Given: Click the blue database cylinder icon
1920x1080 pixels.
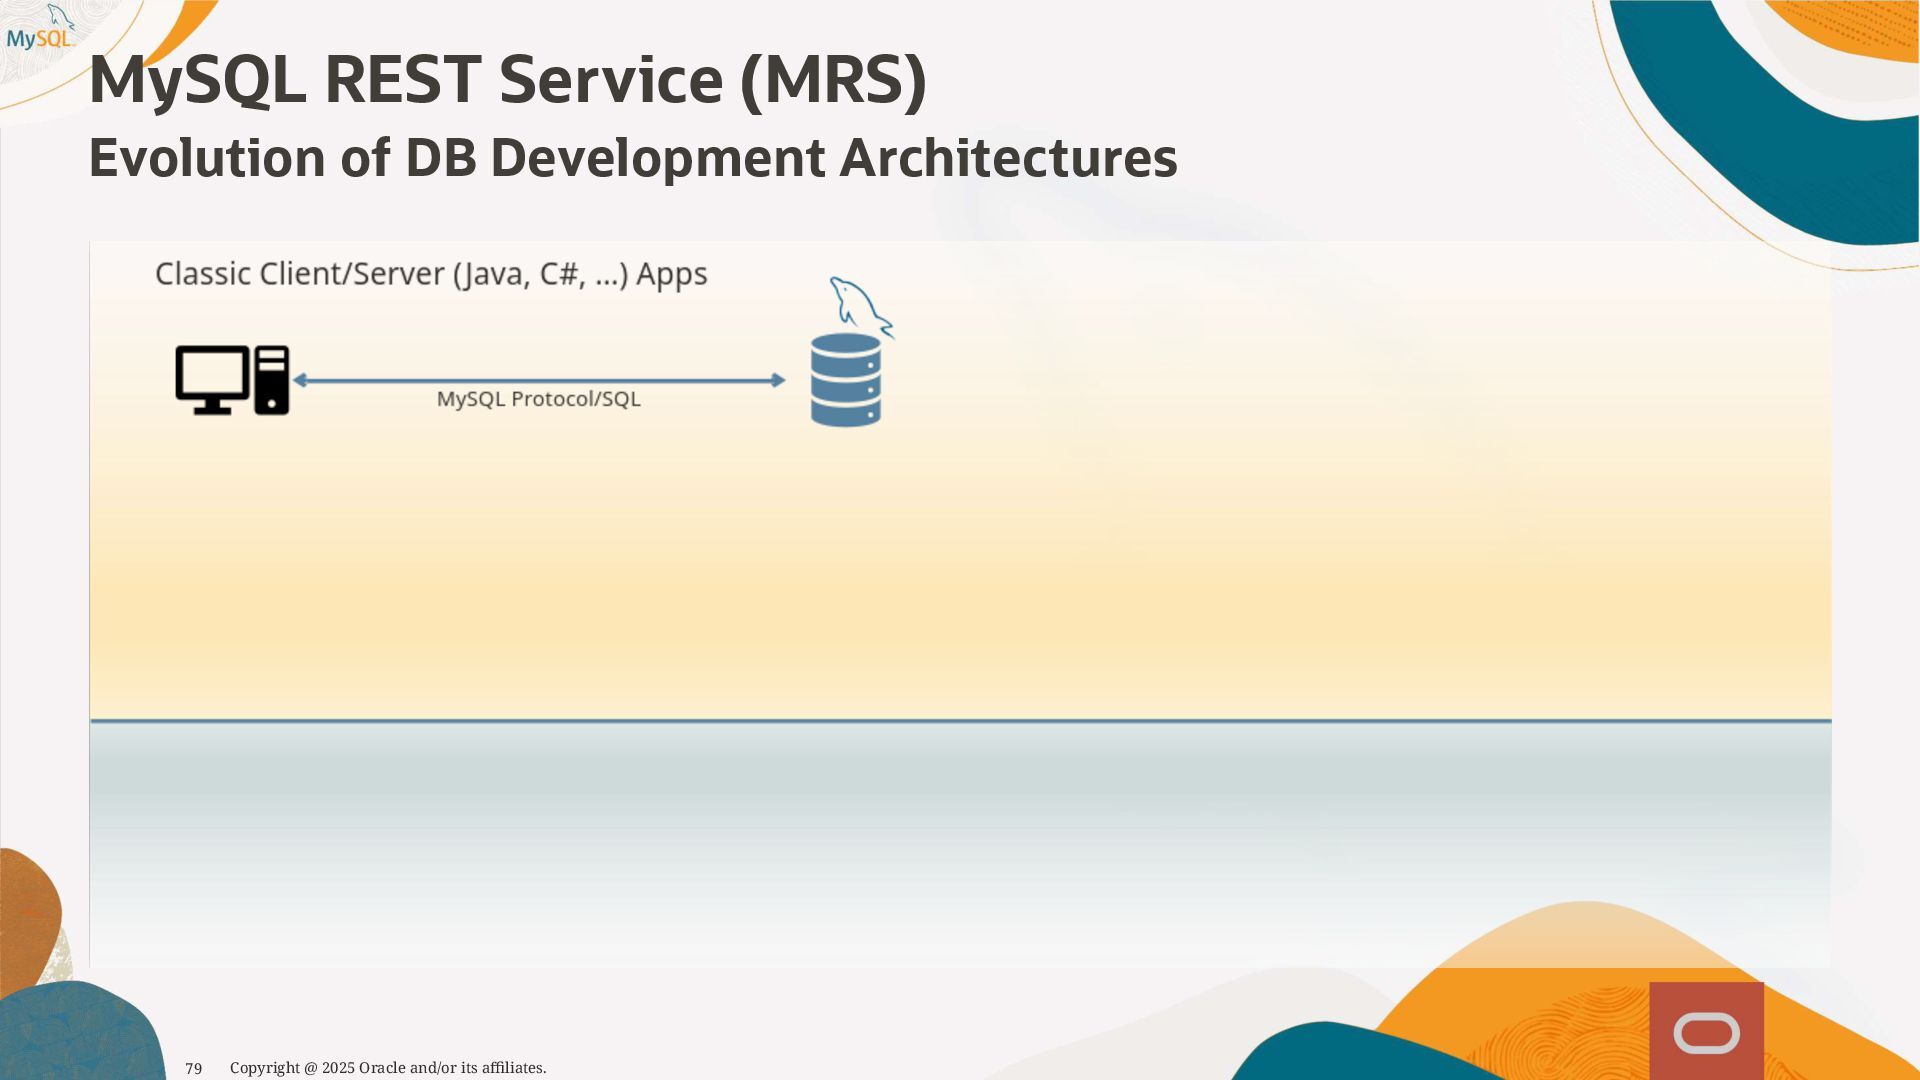Looking at the screenshot, I should pos(846,381).
